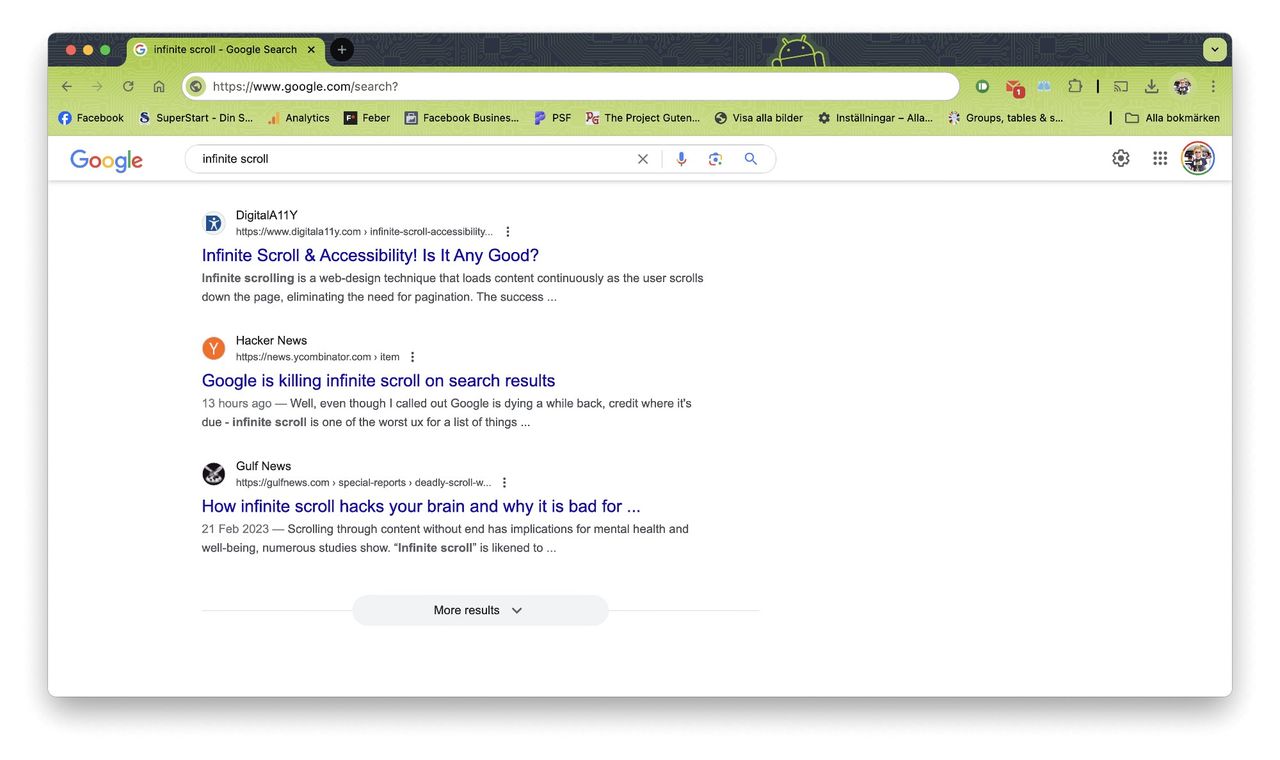Open quick settings gear beside the apps grid

tap(1120, 158)
